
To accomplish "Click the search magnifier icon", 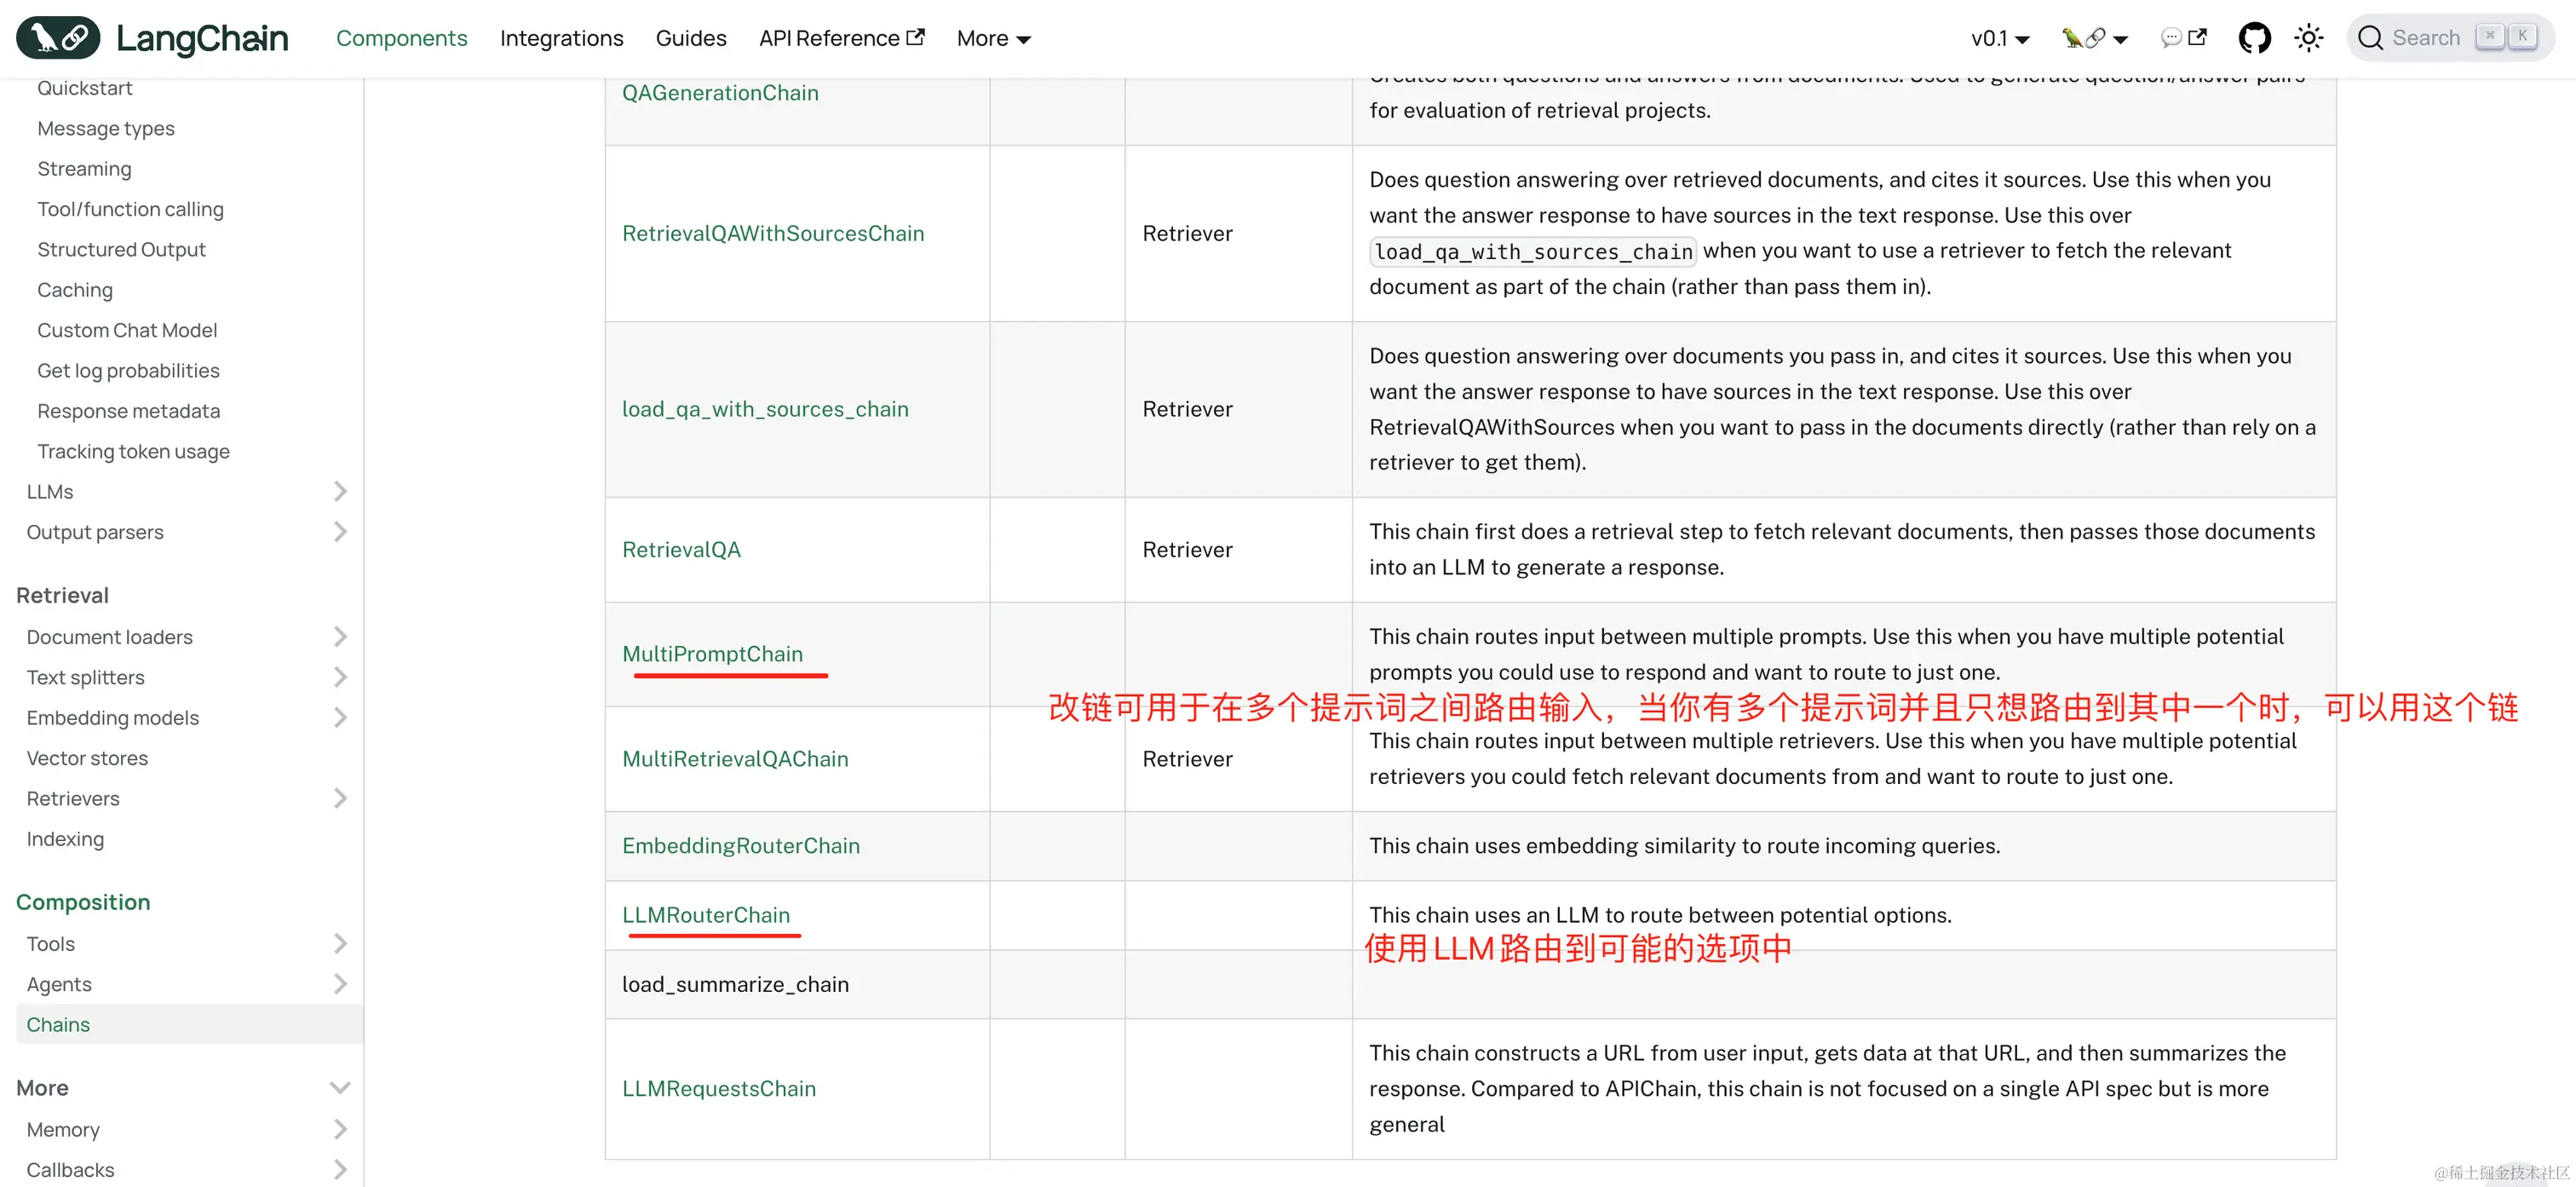I will point(2370,38).
